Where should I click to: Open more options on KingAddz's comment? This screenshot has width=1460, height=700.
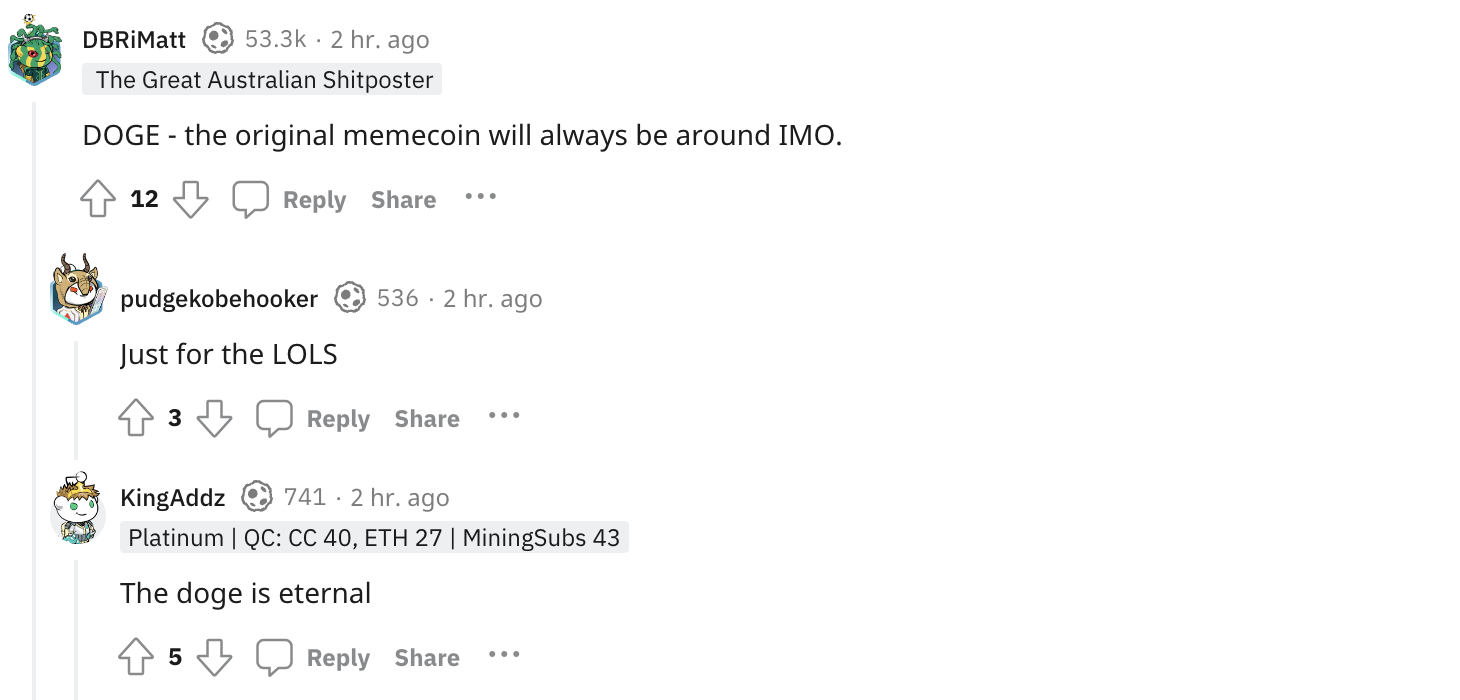pyautogui.click(x=504, y=655)
